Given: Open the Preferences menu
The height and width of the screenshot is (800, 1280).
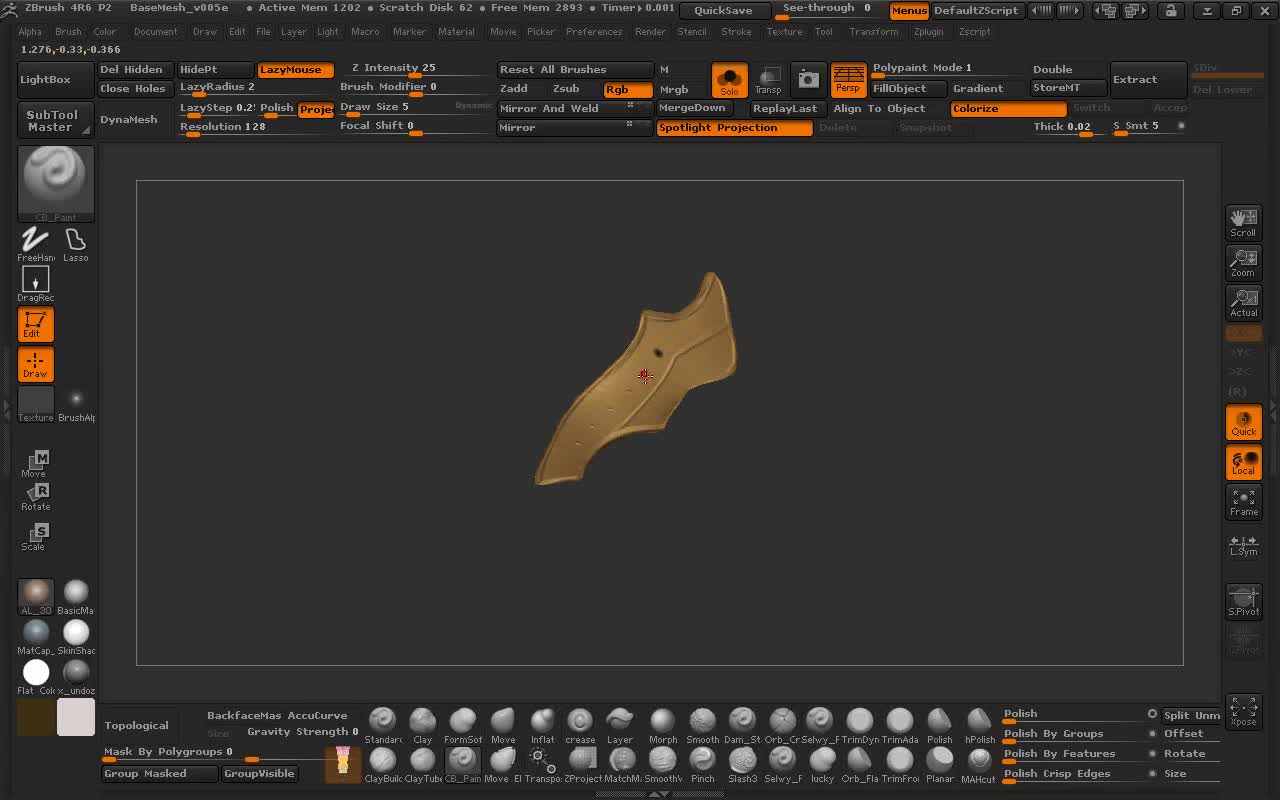Looking at the screenshot, I should point(594,32).
